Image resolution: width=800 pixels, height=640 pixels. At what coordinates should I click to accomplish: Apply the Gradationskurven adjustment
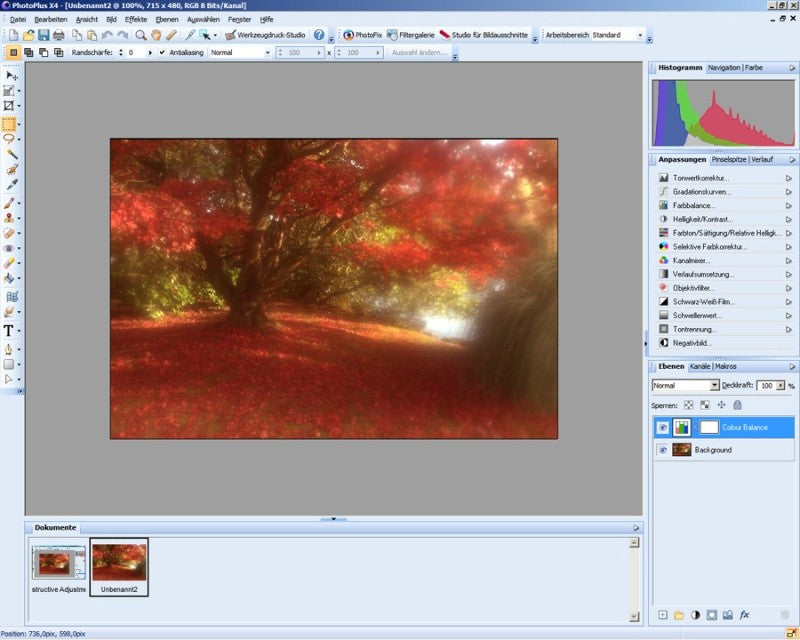click(702, 192)
